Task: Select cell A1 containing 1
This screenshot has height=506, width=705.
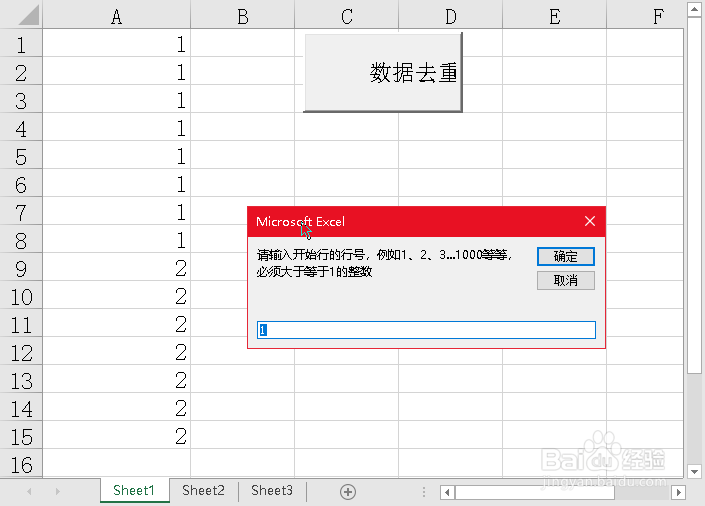Action: (116, 44)
